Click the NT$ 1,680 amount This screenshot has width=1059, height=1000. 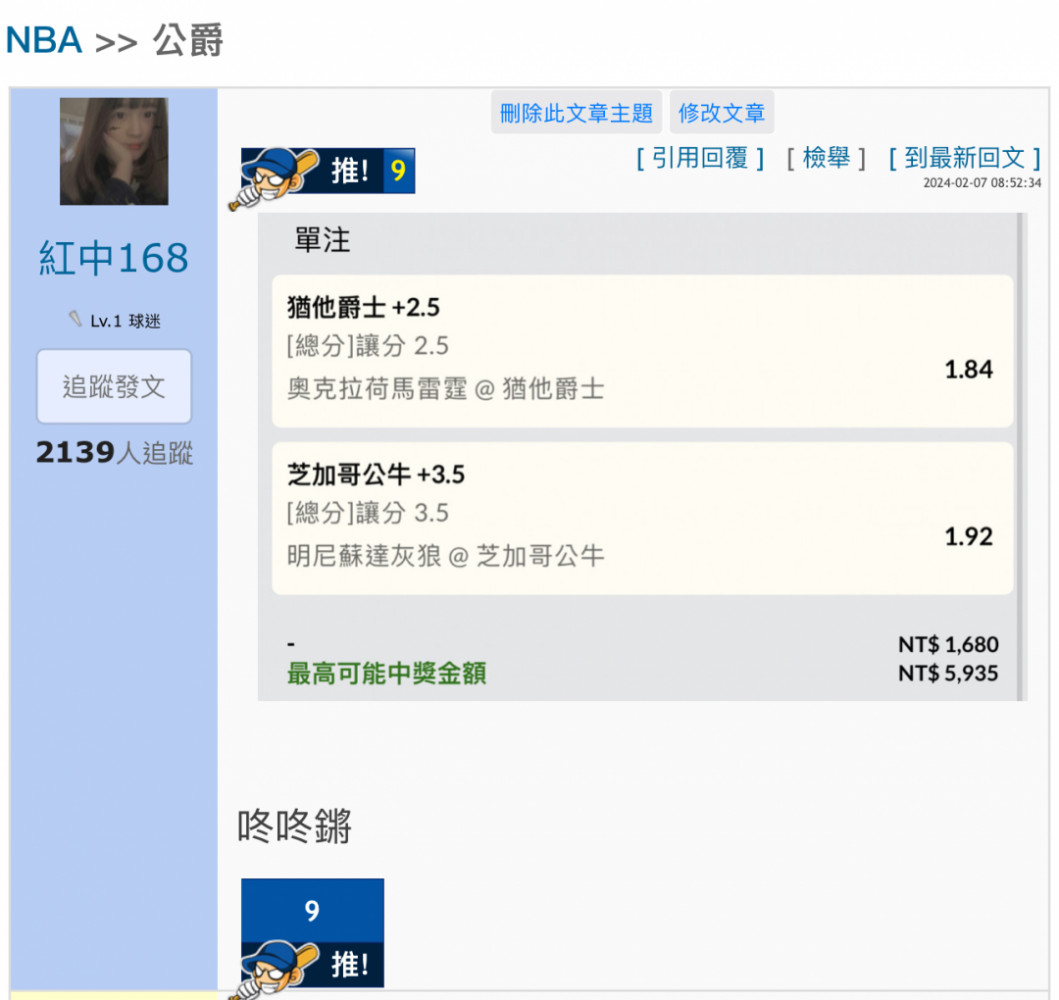[948, 645]
